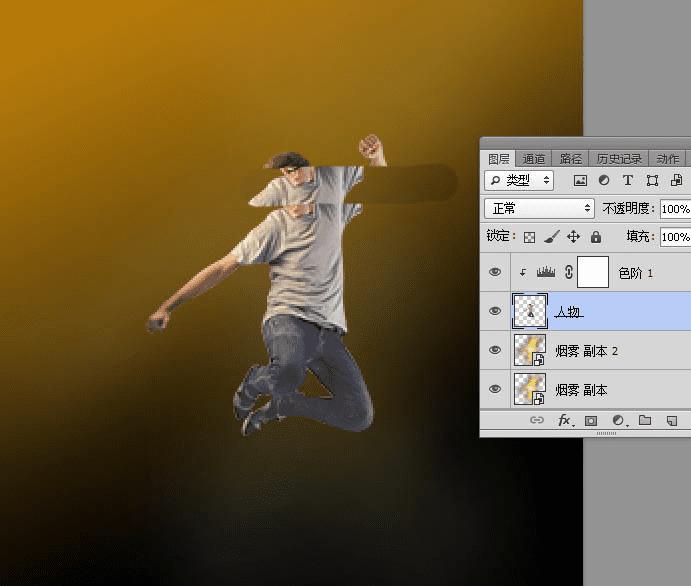Filter layers by pixel image type
Viewport: 691px width, 586px height.
(580, 181)
